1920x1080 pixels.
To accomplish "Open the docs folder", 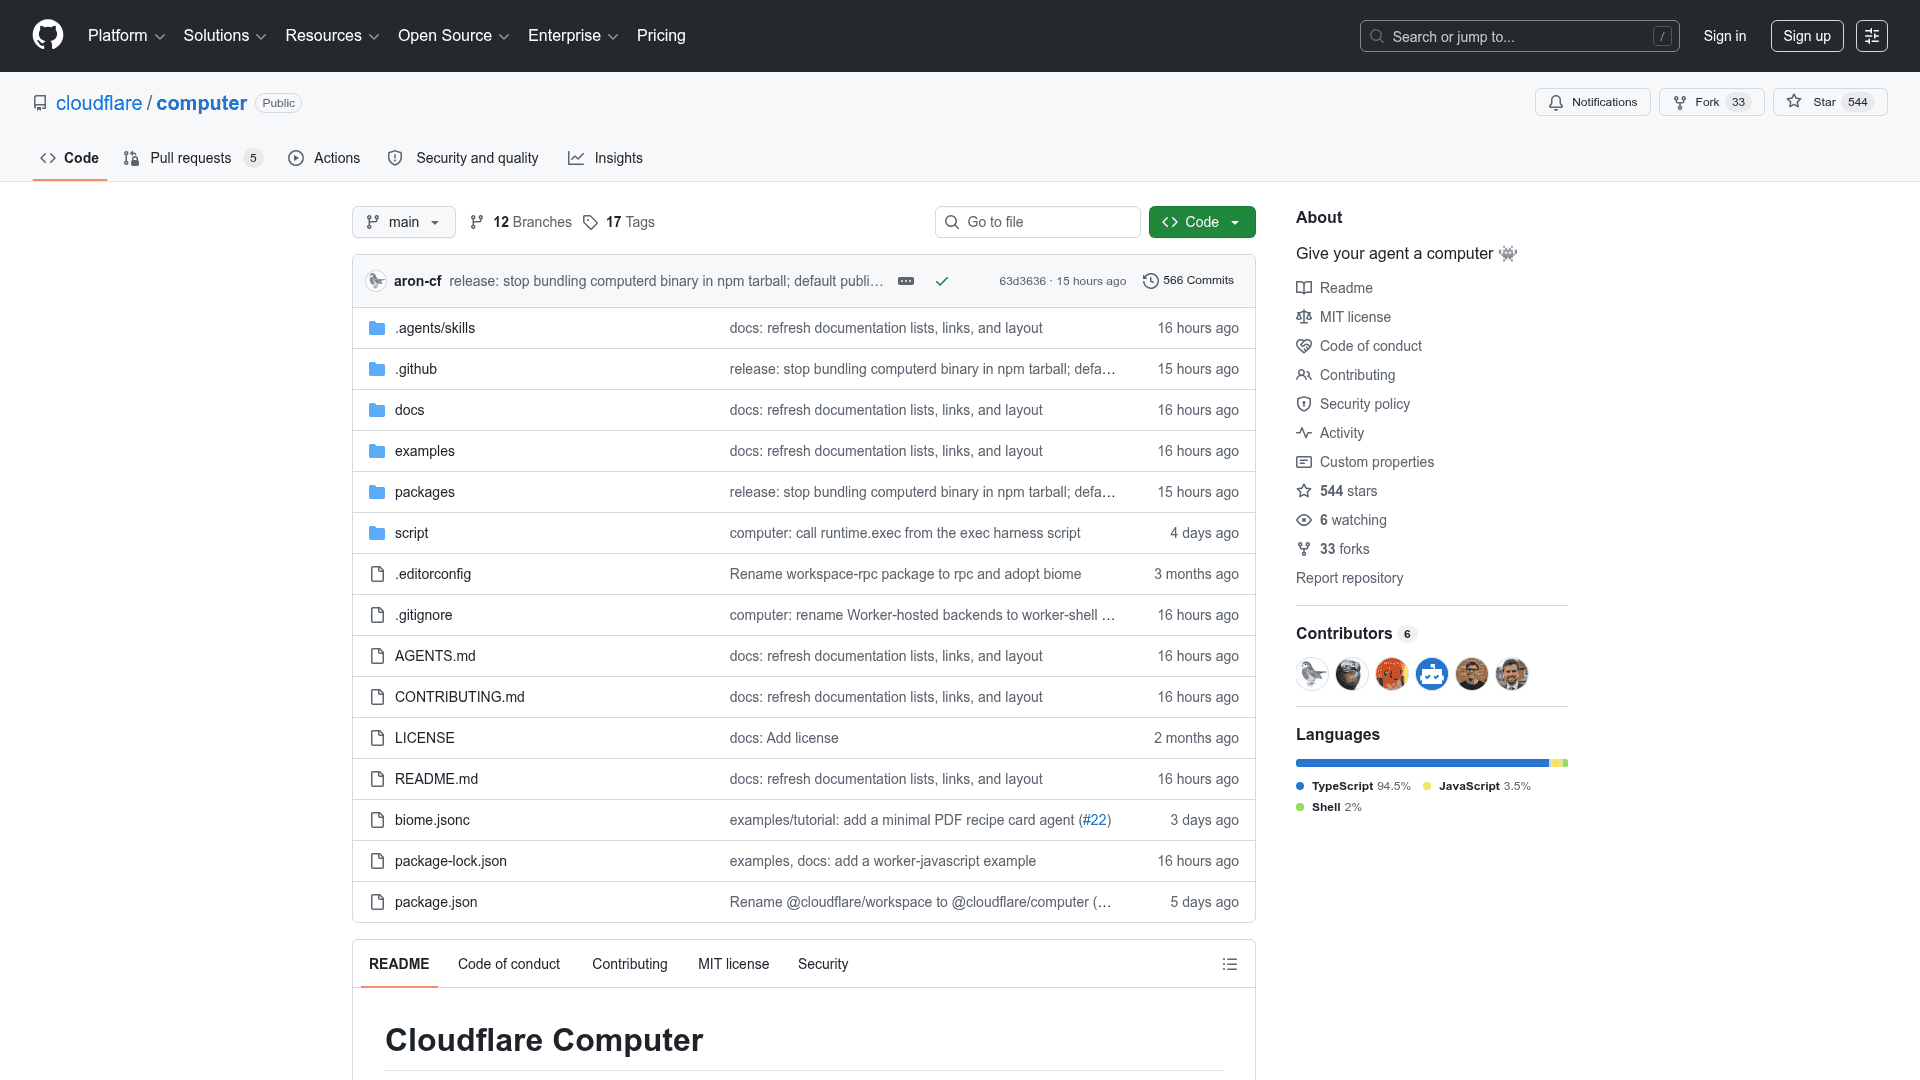I will 409,410.
